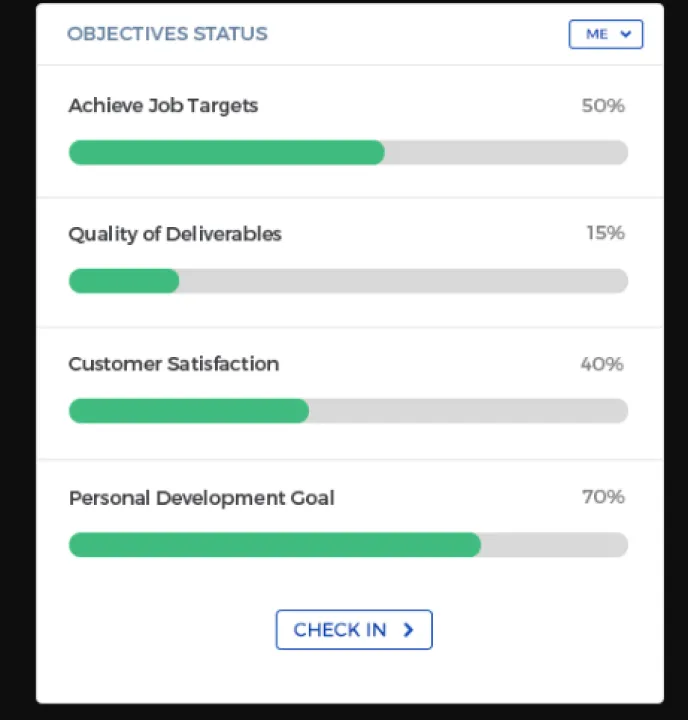
Task: Click the CHECK IN button
Action: pos(354,630)
